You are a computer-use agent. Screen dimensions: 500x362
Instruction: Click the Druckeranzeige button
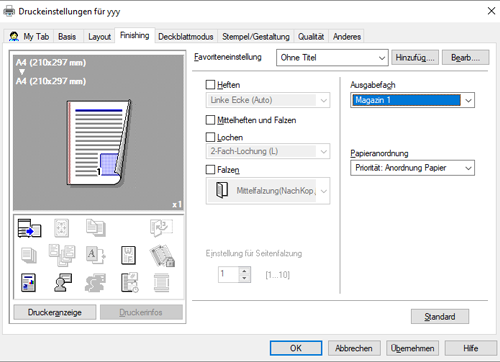55,312
